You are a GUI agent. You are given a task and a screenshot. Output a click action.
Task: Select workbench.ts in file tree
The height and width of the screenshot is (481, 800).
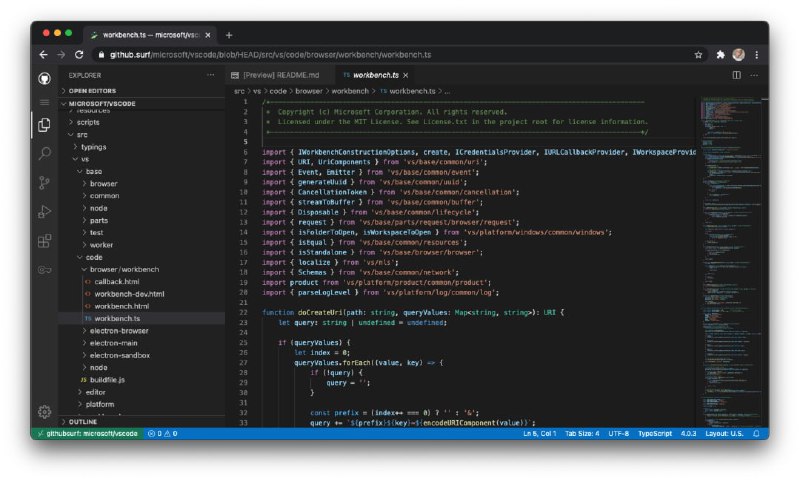[142, 318]
